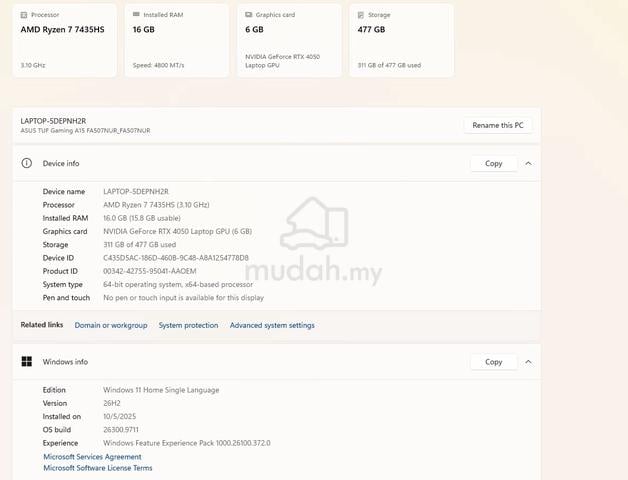Click the Storage icon in top card

tap(360, 15)
